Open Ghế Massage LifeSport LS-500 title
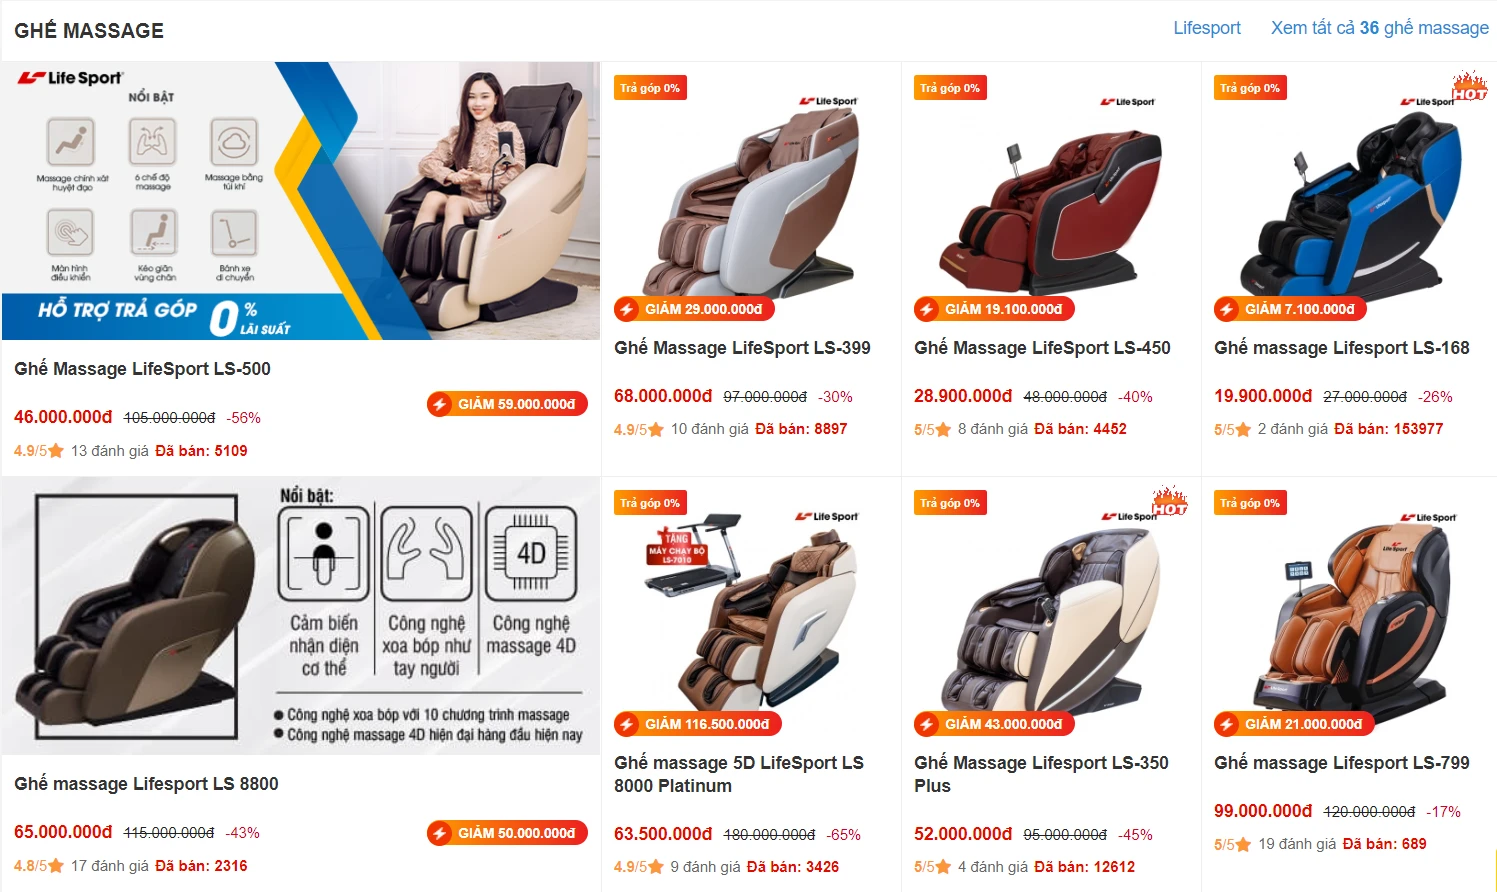The height and width of the screenshot is (892, 1497). (x=142, y=369)
